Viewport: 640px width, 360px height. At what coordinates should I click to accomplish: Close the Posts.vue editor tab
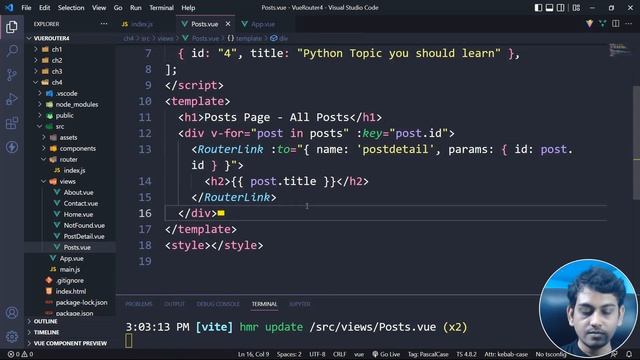tap(228, 24)
